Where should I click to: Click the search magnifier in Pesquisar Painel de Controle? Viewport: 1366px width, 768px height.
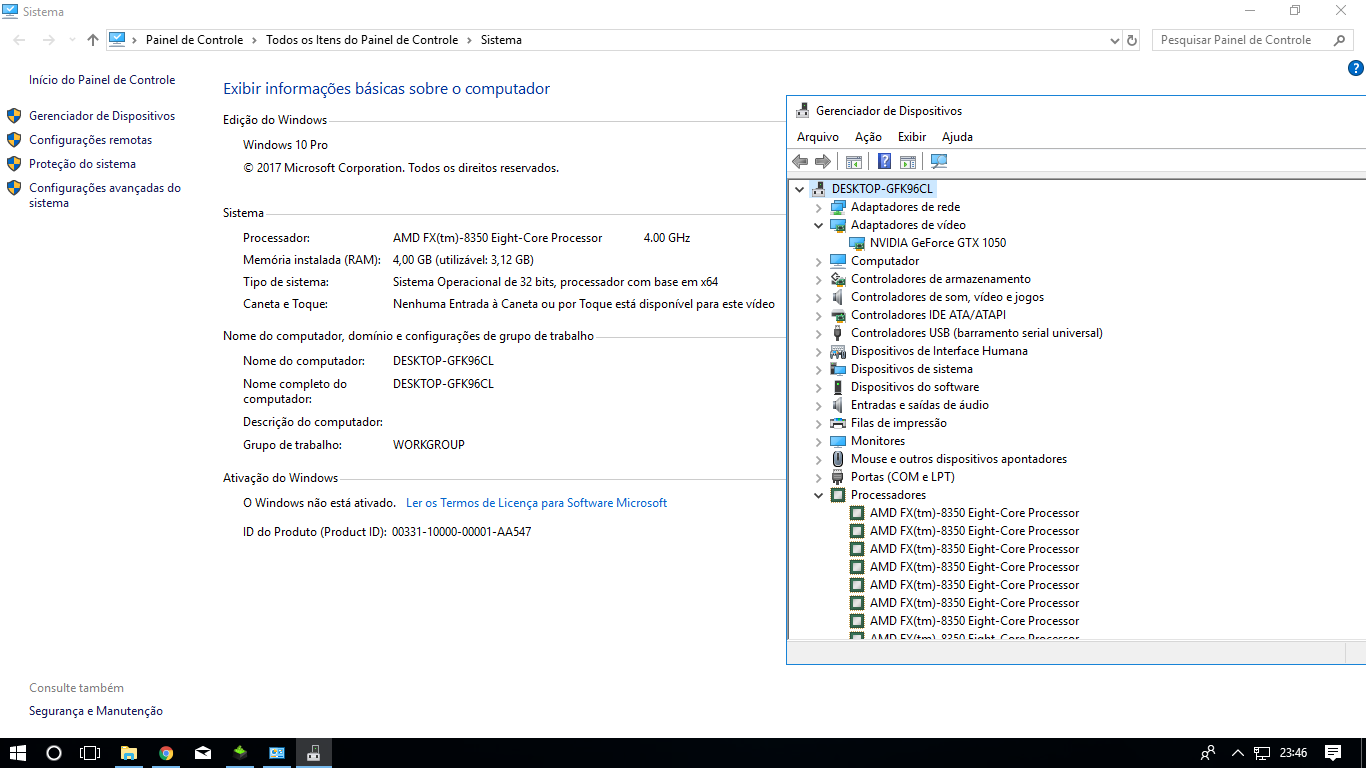pyautogui.click(x=1340, y=40)
